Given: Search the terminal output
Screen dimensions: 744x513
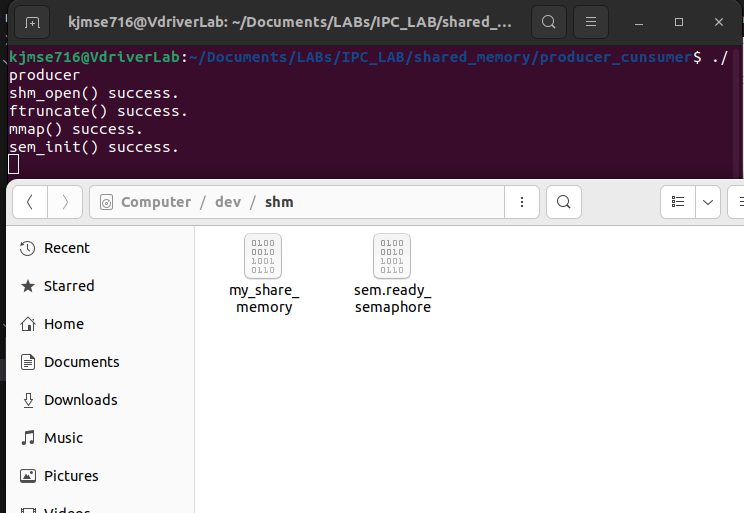Looking at the screenshot, I should 548,21.
